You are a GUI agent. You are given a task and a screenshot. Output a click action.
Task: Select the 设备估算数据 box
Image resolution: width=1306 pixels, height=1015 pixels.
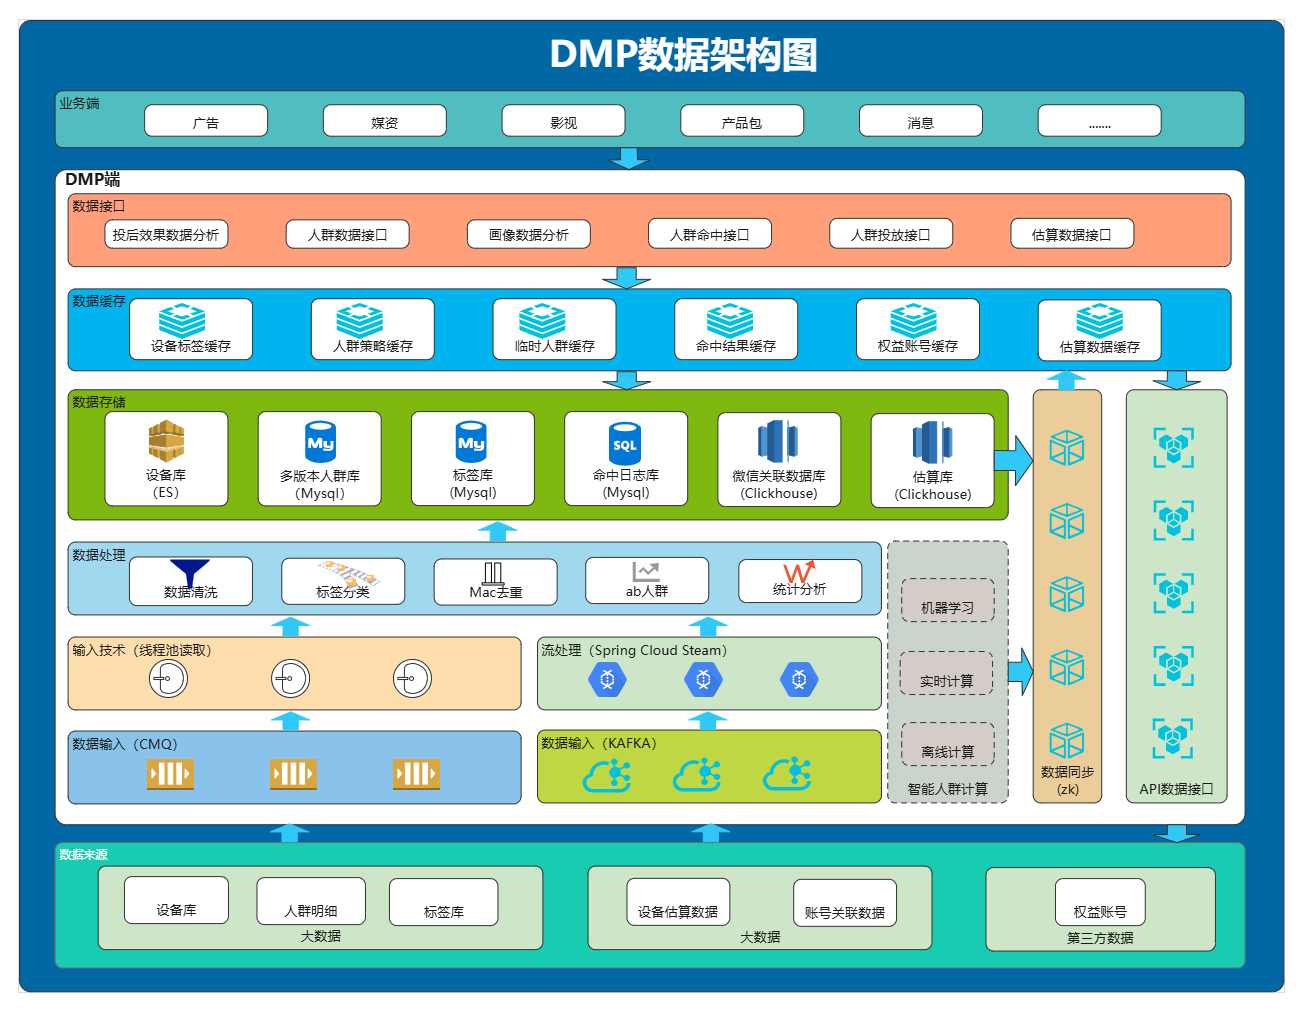[x=678, y=903]
